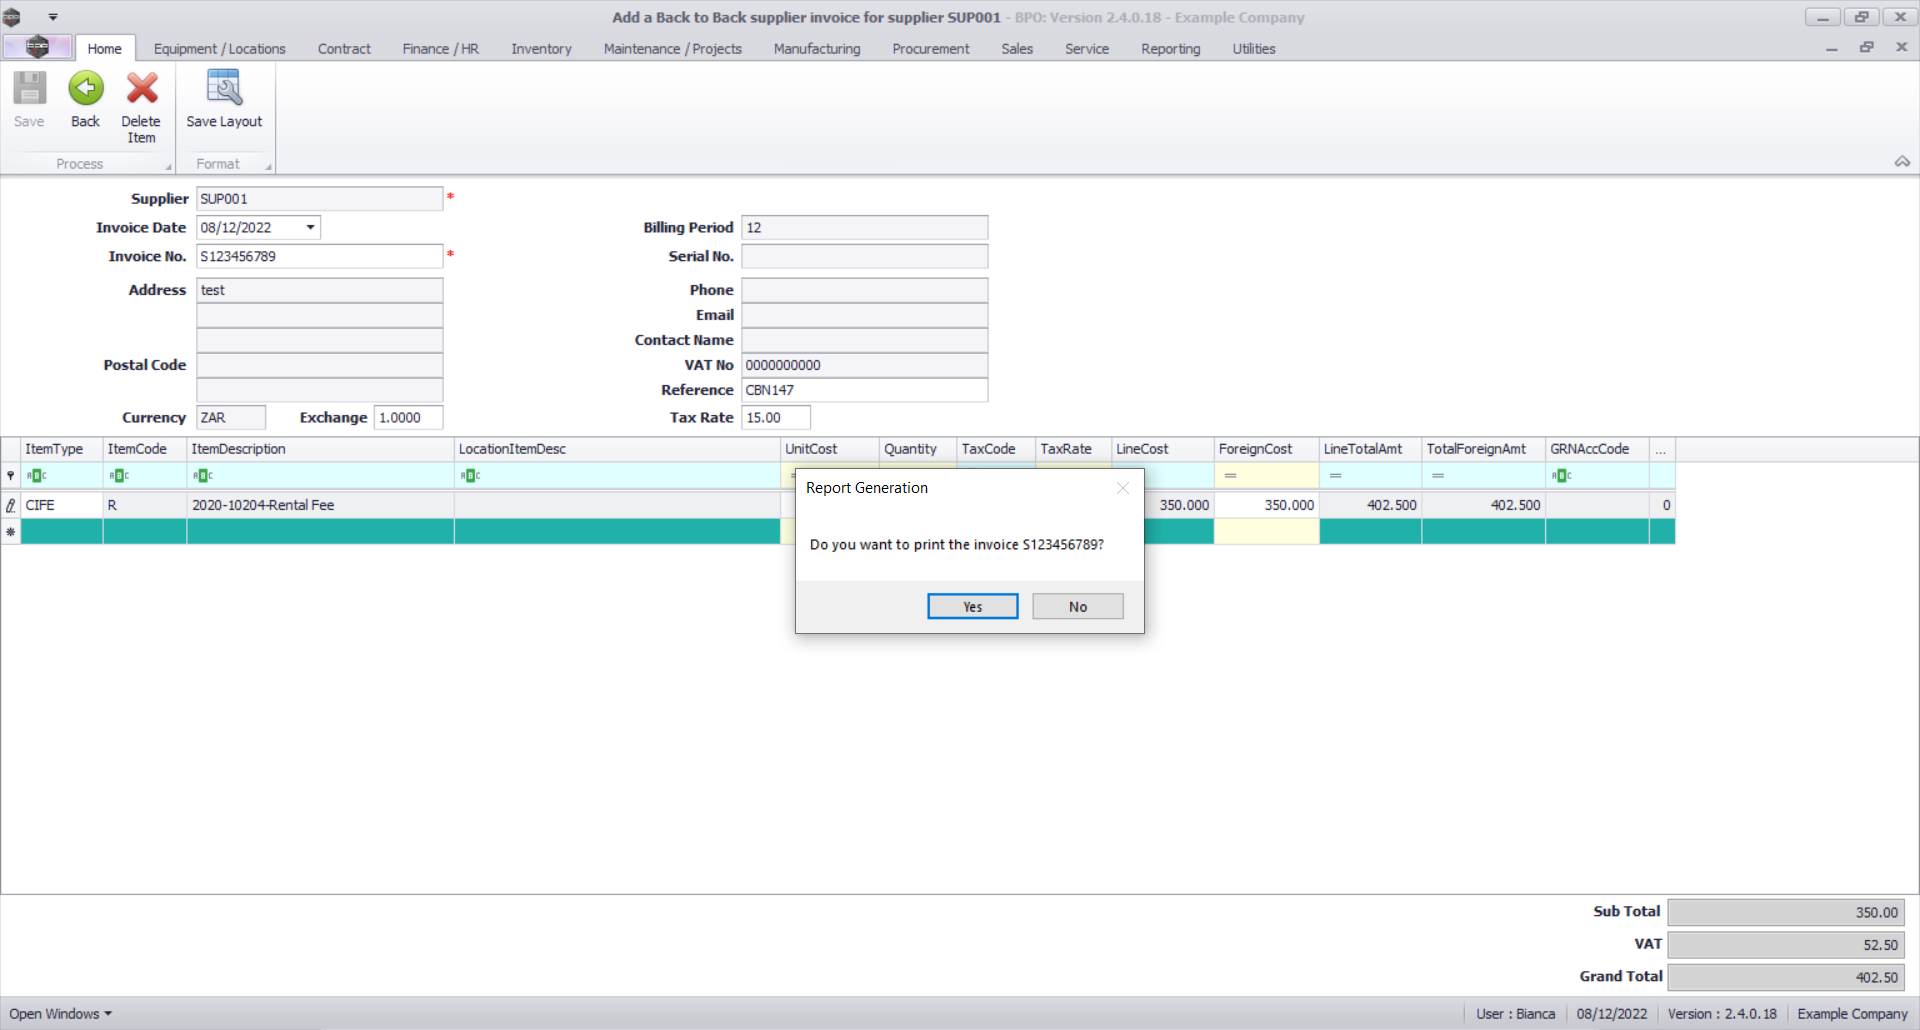Open the Service tab
1920x1030 pixels.
pyautogui.click(x=1087, y=49)
